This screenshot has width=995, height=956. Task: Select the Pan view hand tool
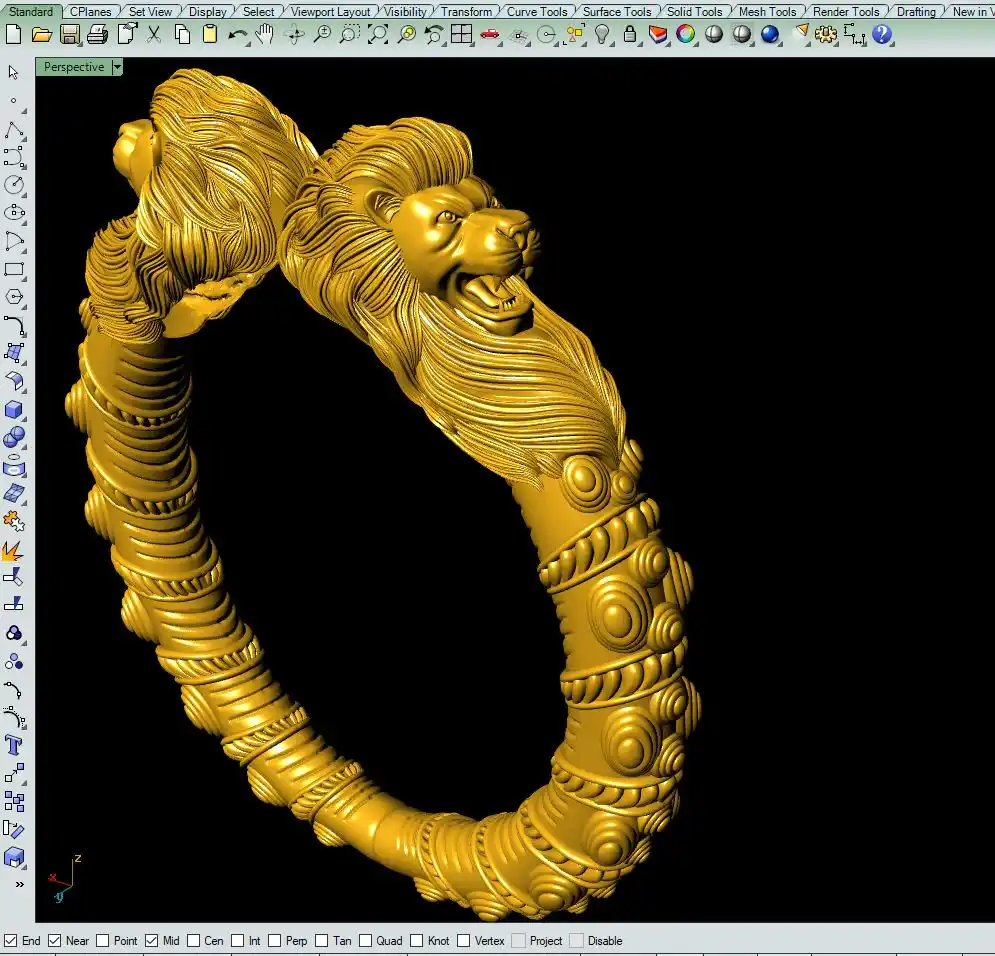(265, 35)
